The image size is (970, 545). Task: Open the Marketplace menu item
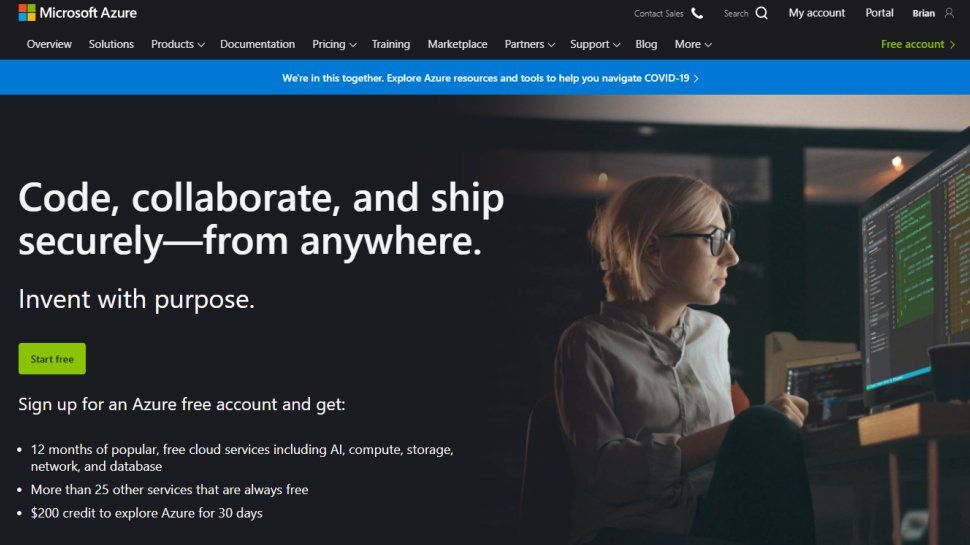(x=457, y=45)
